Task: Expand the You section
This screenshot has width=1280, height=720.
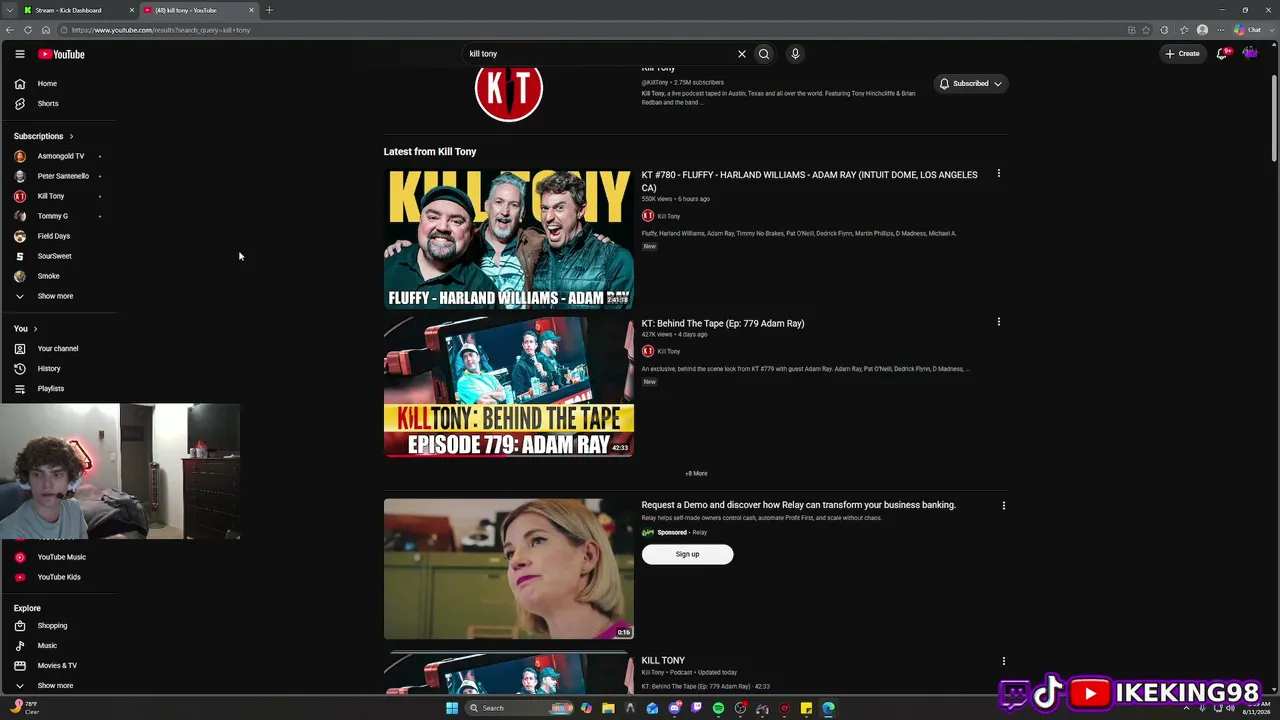Action: pos(26,329)
